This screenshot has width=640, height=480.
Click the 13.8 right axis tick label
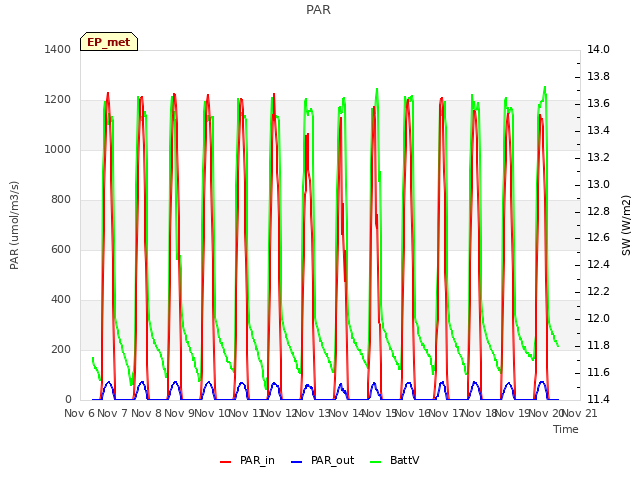click(598, 76)
